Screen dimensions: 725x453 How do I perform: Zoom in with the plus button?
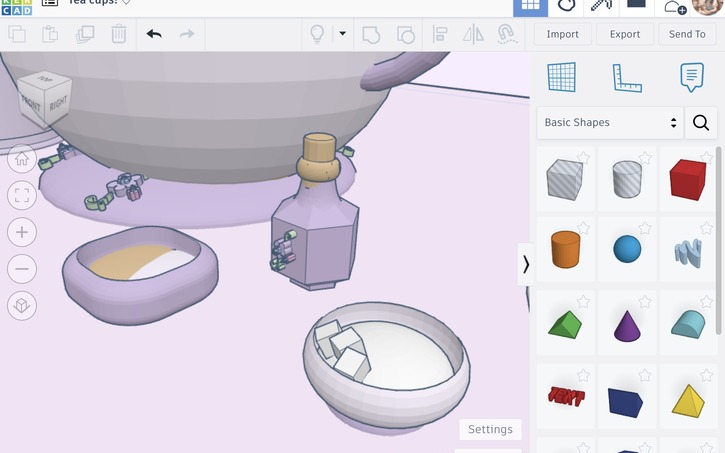click(22, 232)
